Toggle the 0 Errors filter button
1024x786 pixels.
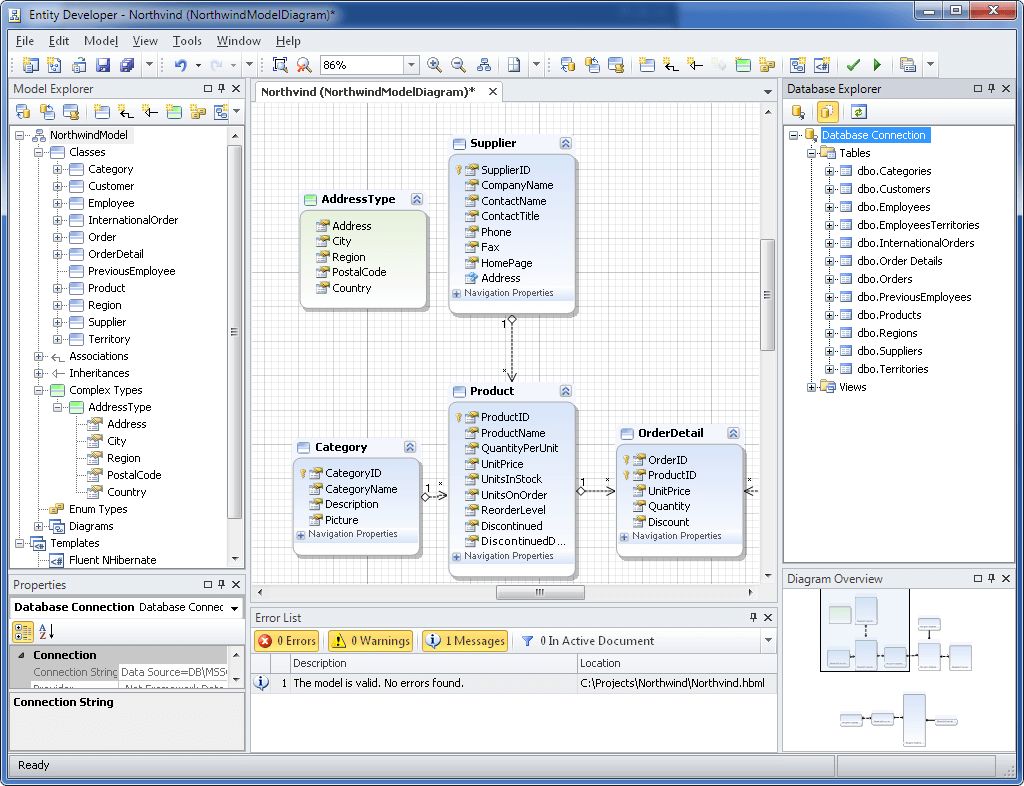click(x=287, y=641)
